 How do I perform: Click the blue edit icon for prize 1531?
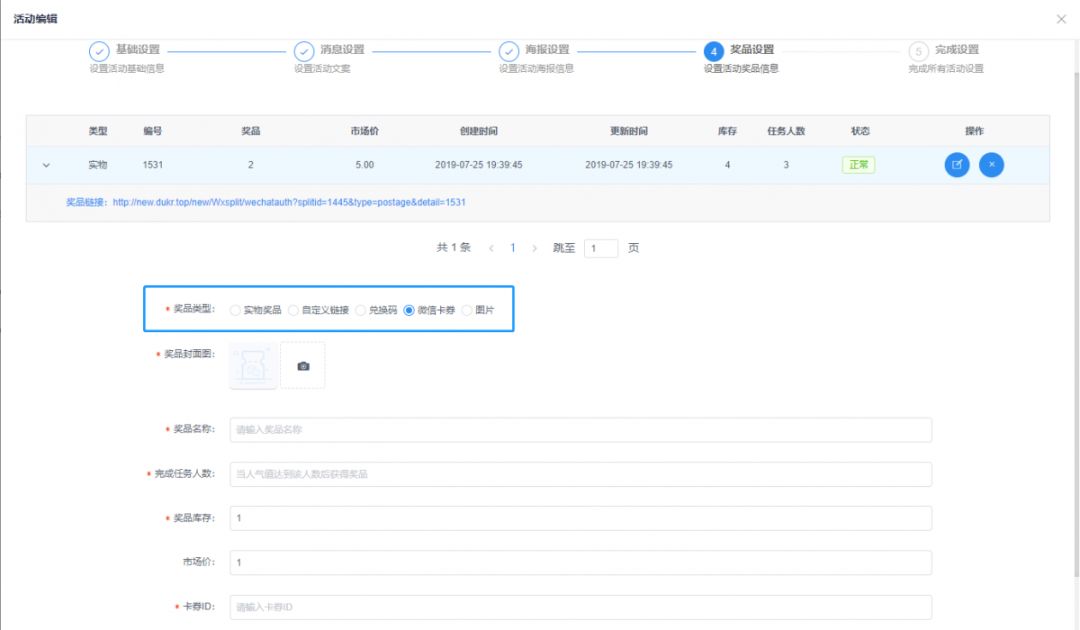click(957, 165)
